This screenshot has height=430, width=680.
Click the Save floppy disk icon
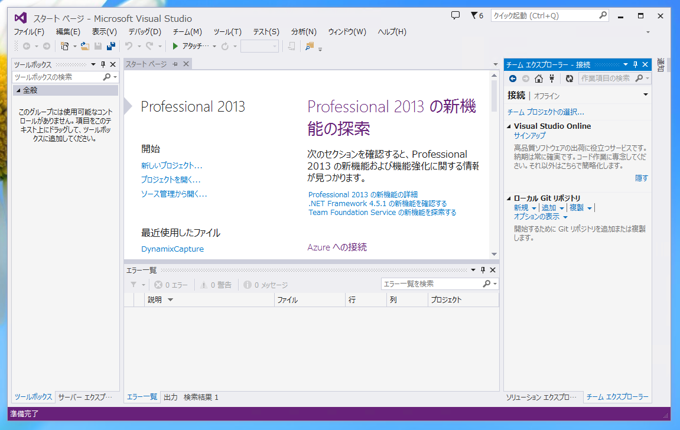point(98,46)
